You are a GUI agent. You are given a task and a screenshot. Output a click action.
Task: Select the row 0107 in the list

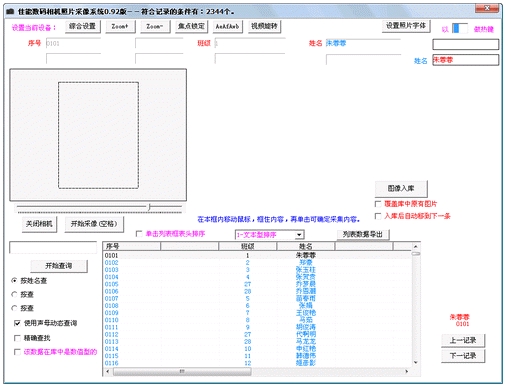(x=257, y=299)
